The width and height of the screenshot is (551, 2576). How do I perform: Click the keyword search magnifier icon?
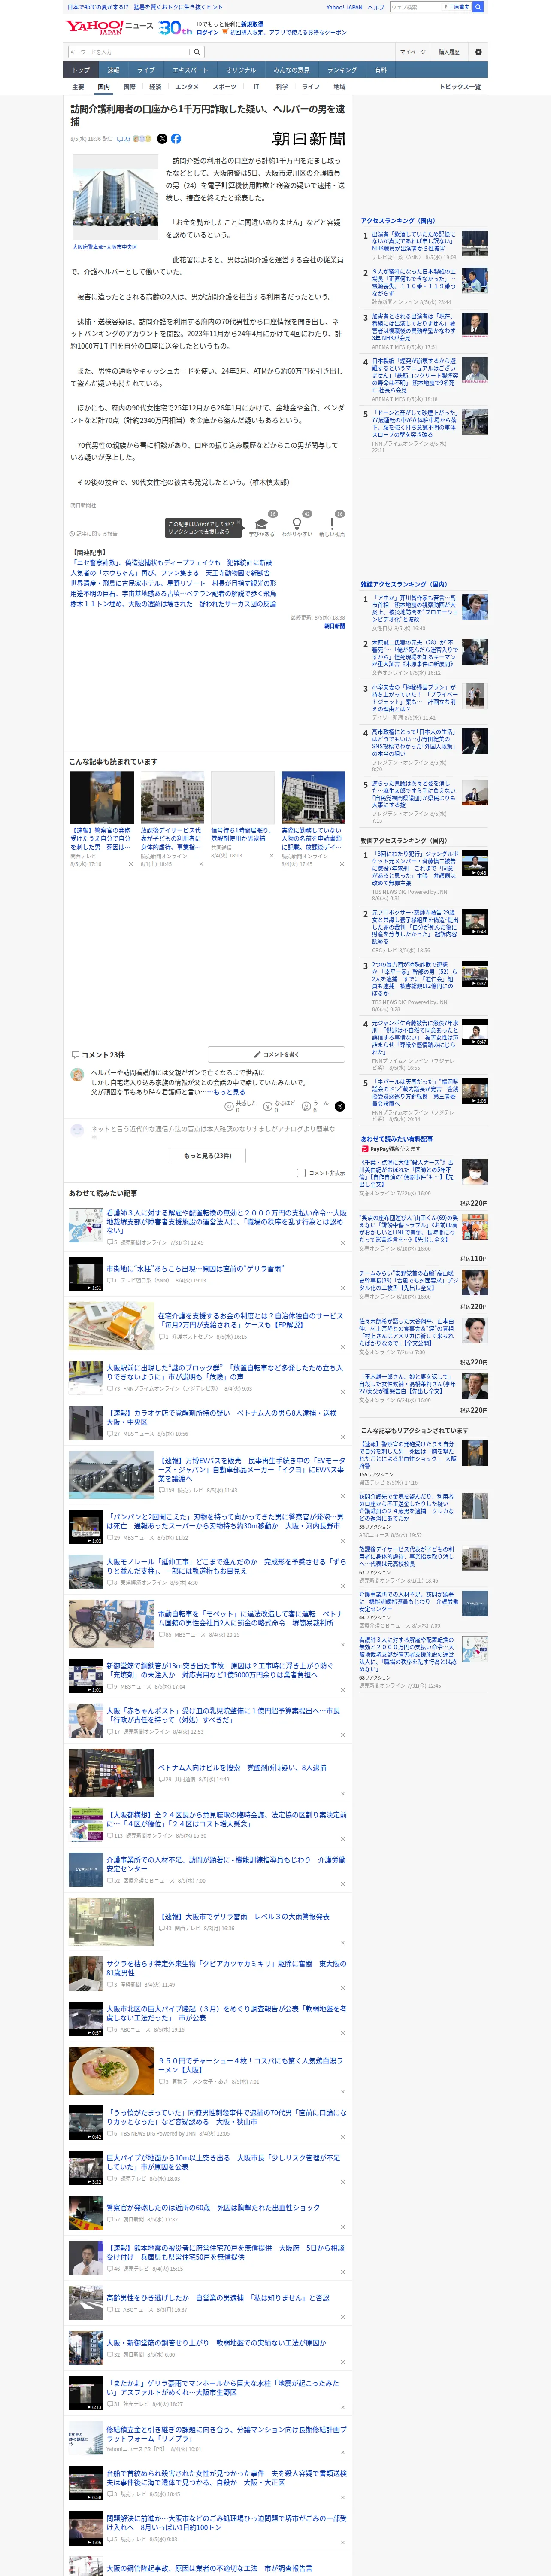(x=197, y=52)
